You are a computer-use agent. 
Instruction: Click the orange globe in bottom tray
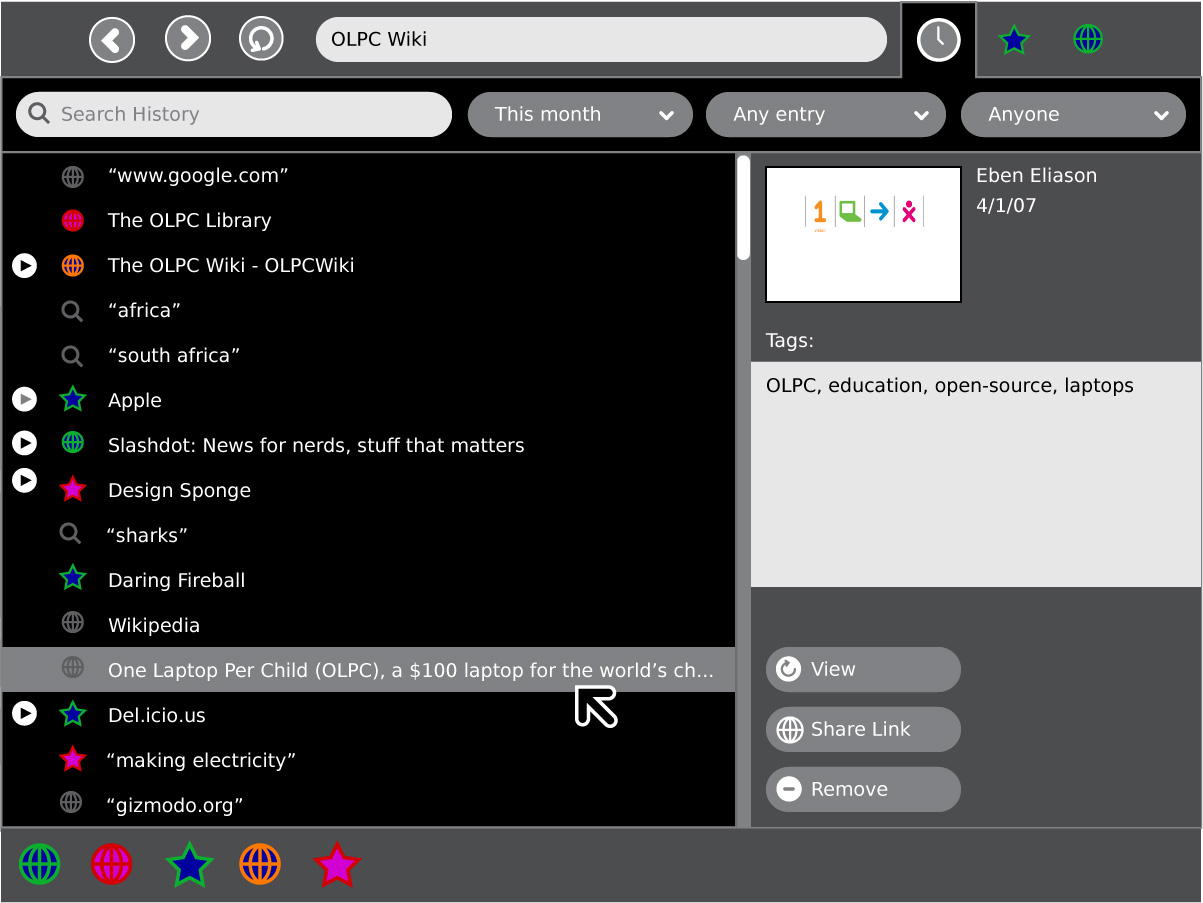tap(260, 864)
